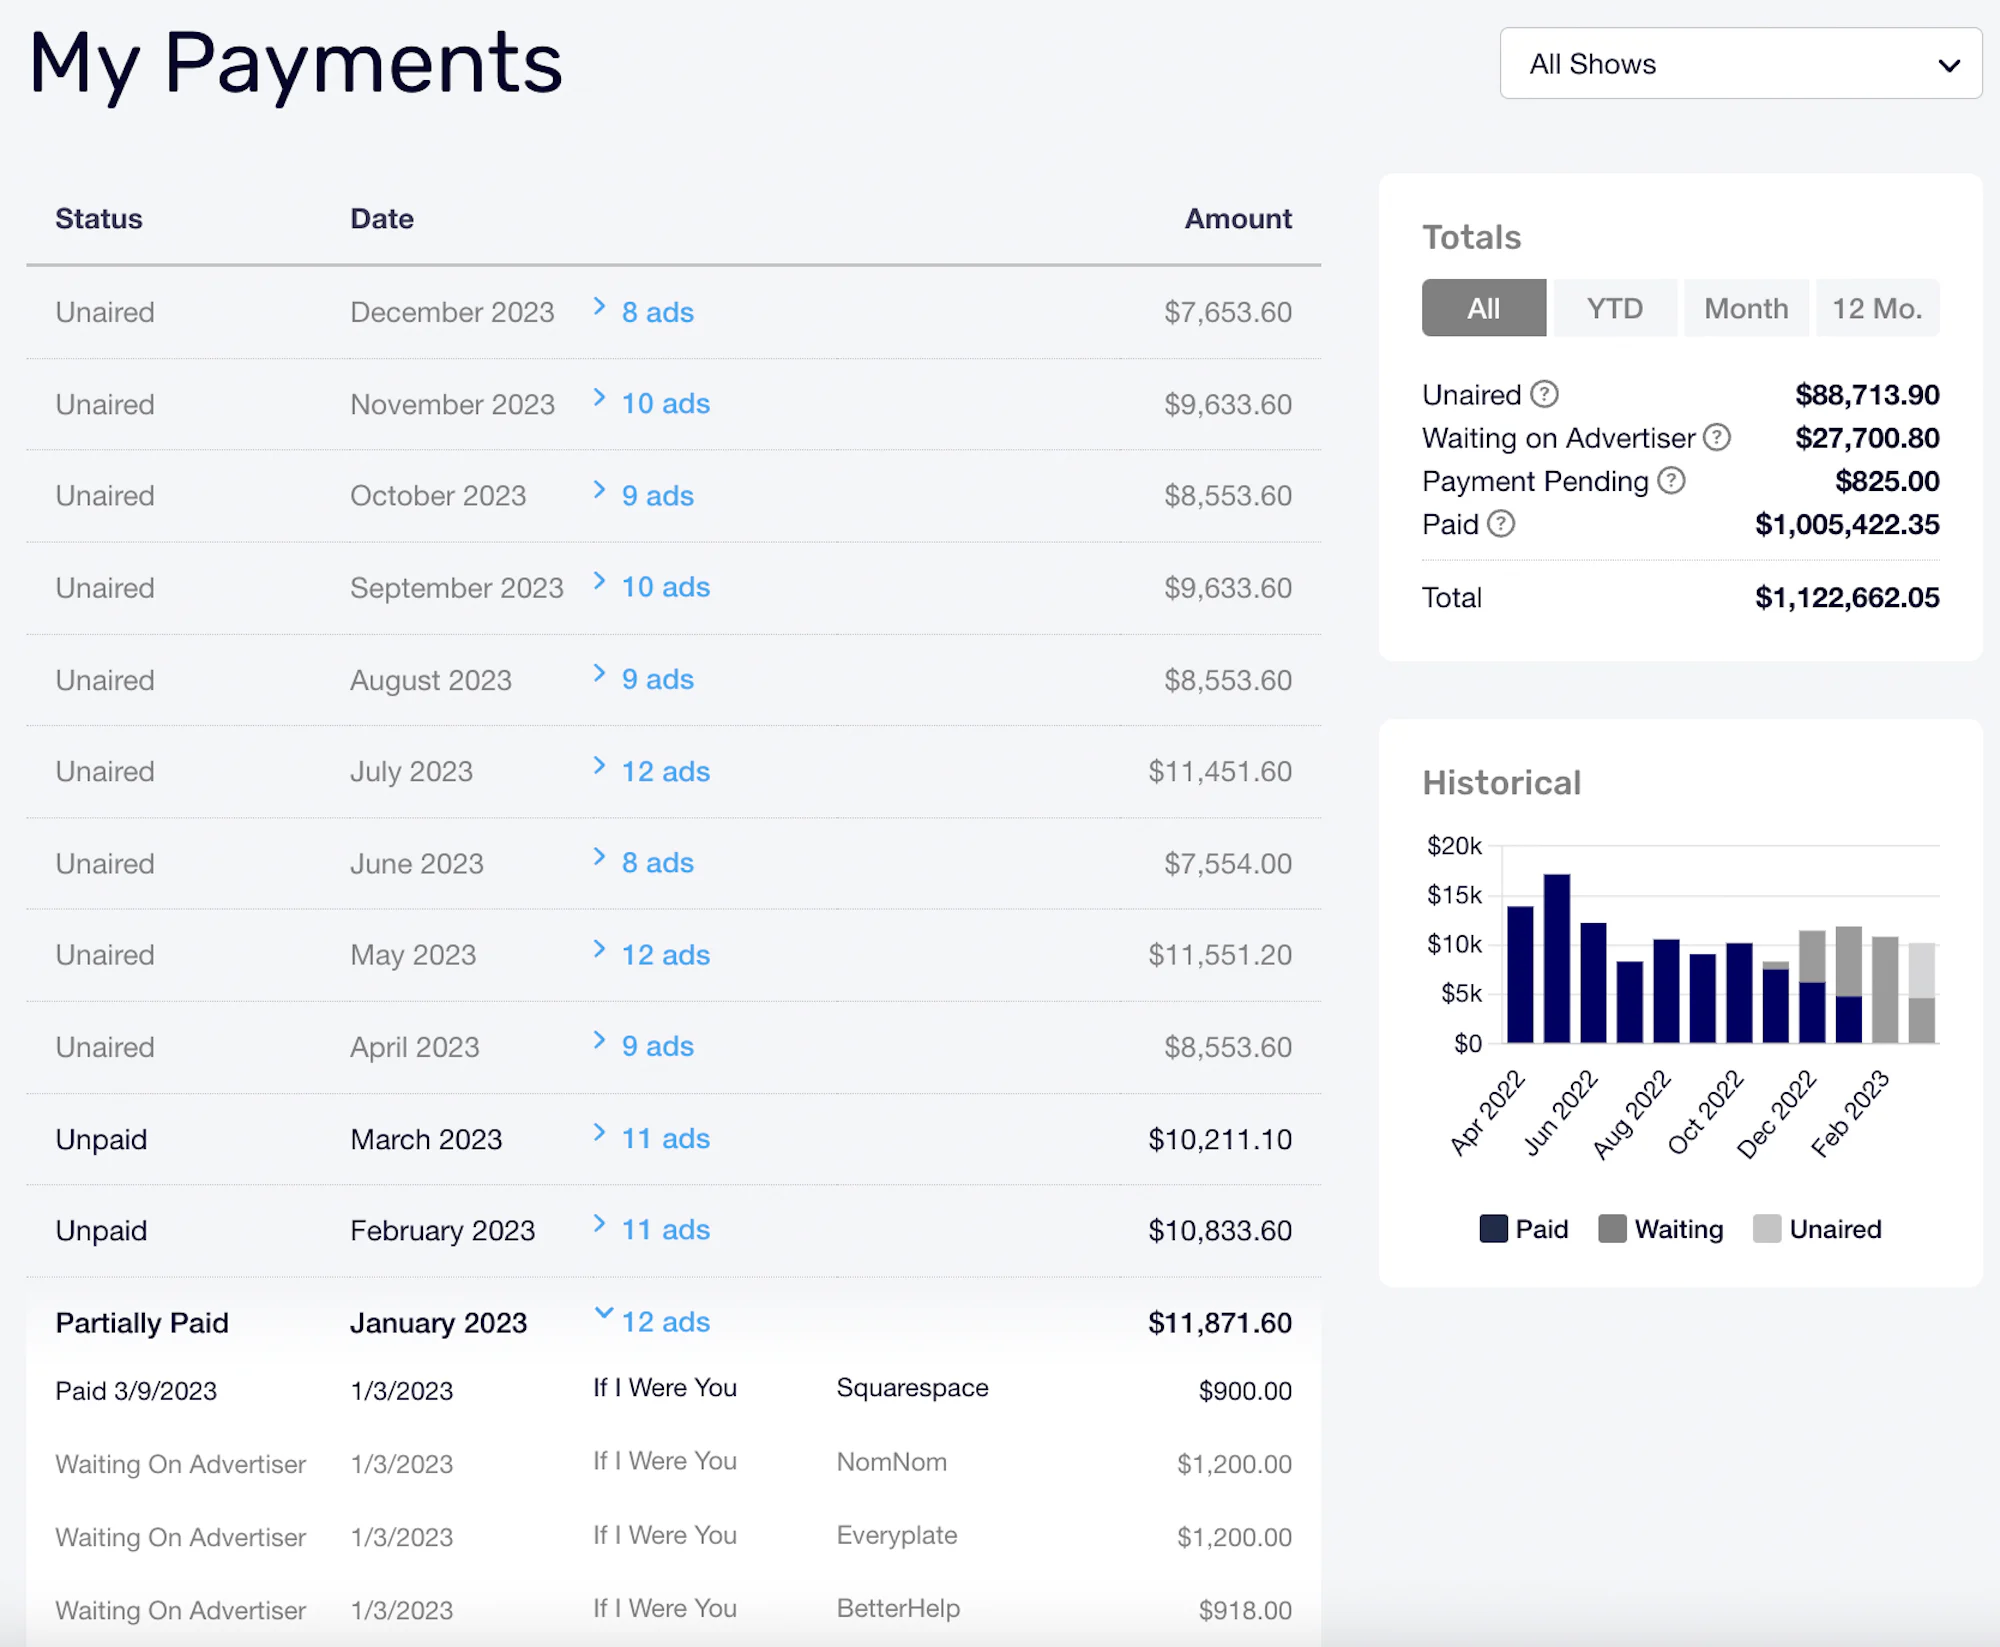
Task: Open the 8 ads link for June 2023
Action: 657,862
